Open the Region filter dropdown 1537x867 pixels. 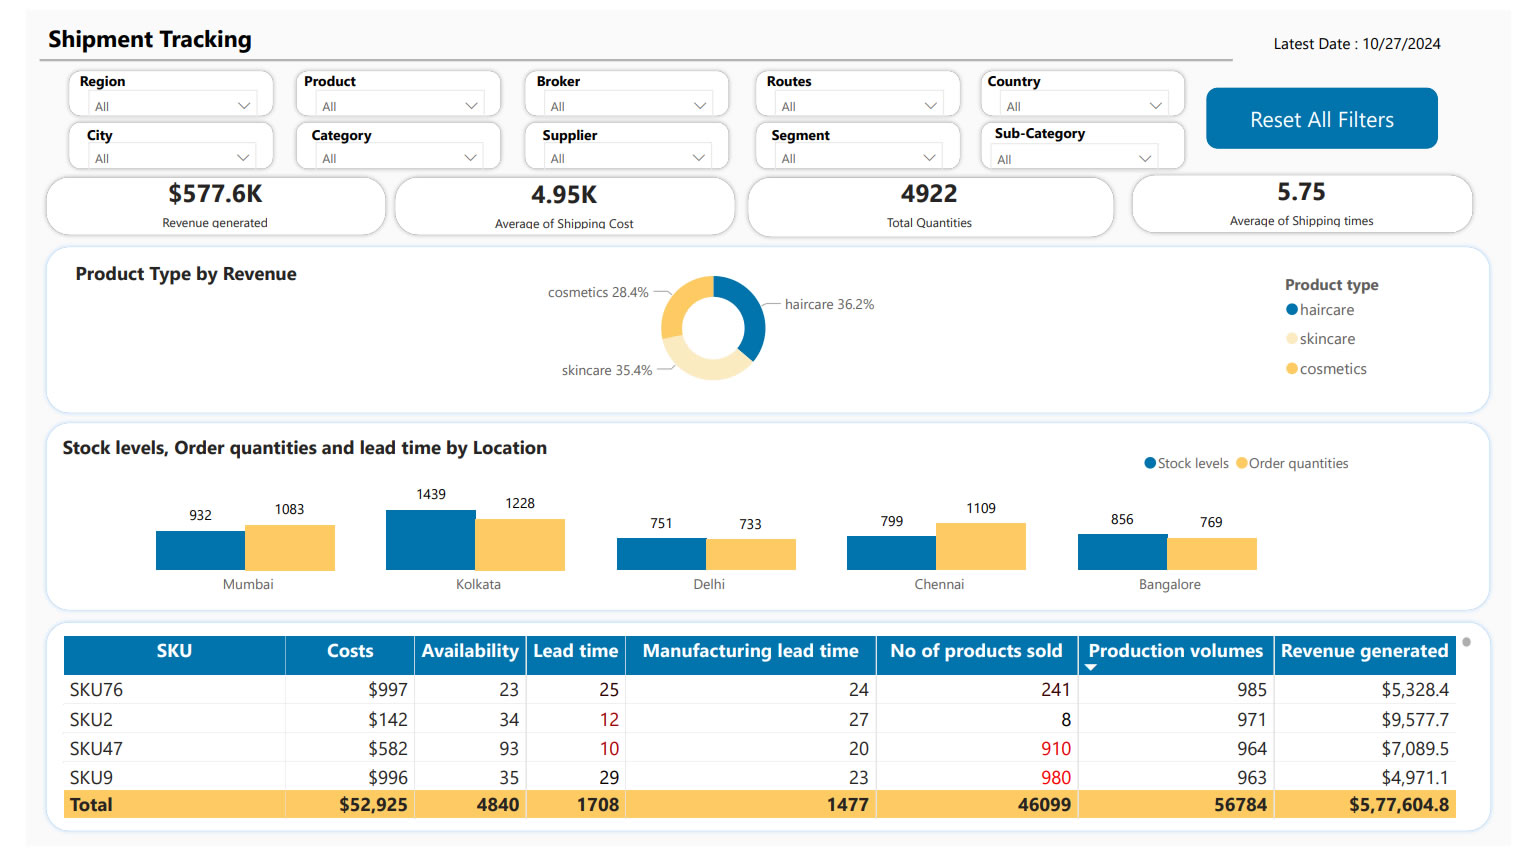point(243,106)
